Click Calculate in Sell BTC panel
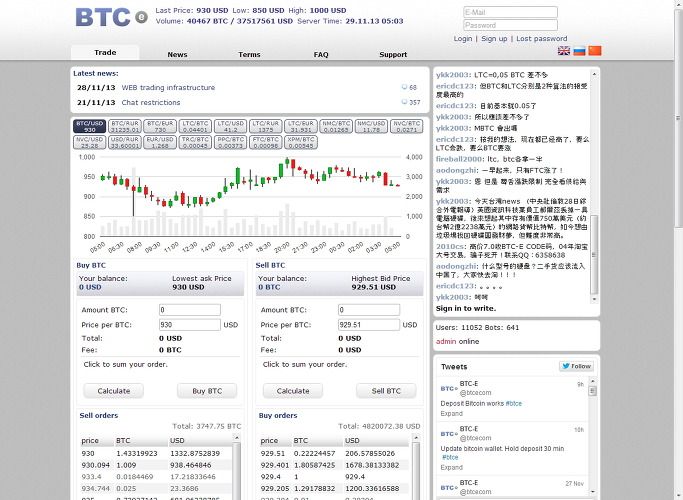The width and height of the screenshot is (683, 500). pyautogui.click(x=293, y=391)
